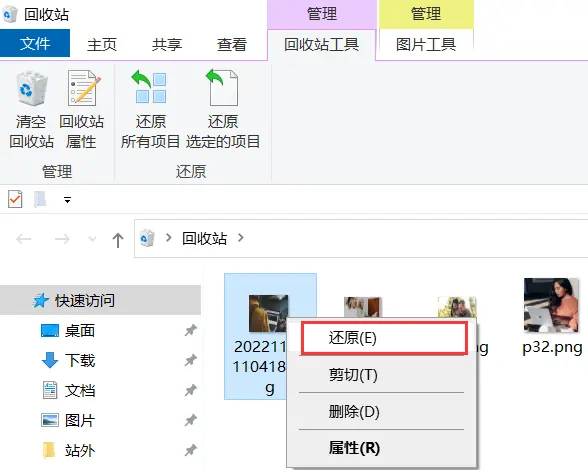Viewport: 588px width, 470px height.
Task: Select the 回收站工具 tab
Action: (321, 45)
